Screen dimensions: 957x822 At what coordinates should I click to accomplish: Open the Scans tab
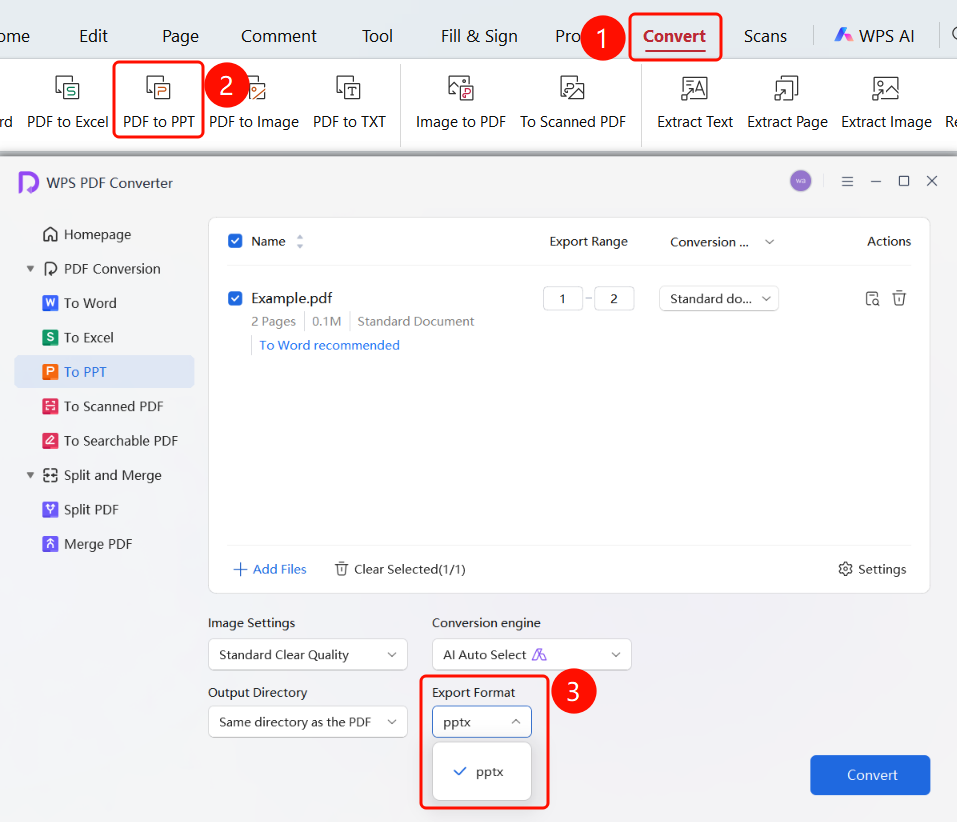765,36
